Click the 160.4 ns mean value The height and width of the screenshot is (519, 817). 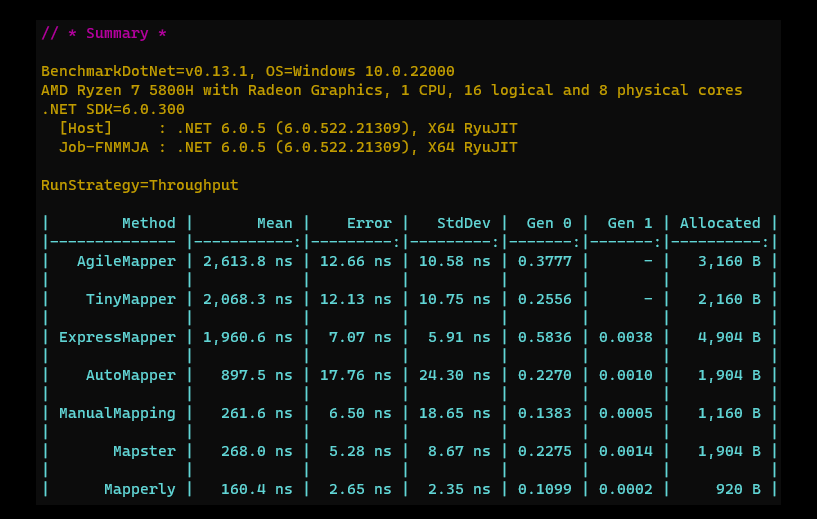click(256, 489)
